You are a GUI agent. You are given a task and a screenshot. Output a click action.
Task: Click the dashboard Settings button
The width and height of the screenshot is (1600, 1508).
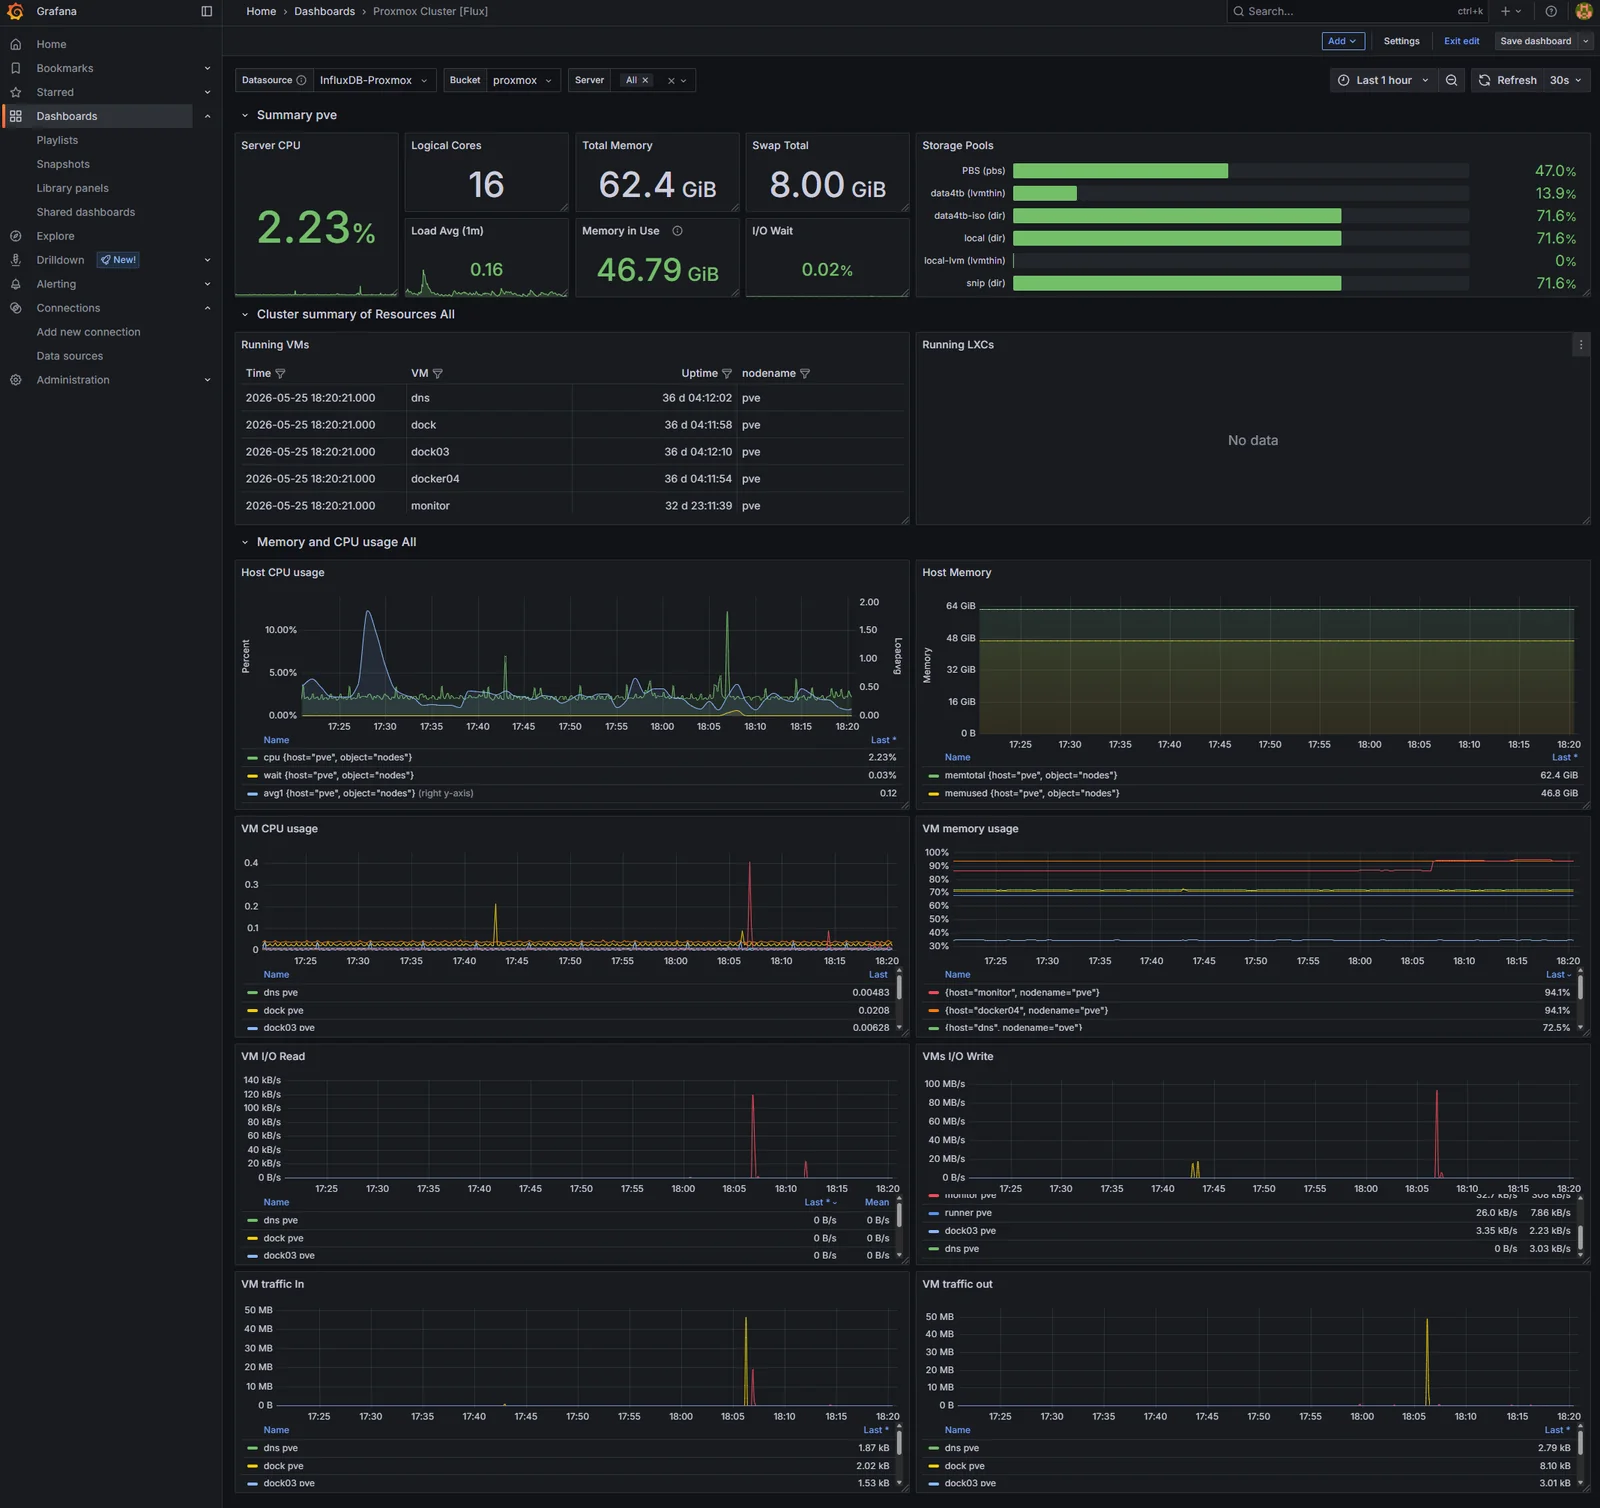[x=1401, y=41]
